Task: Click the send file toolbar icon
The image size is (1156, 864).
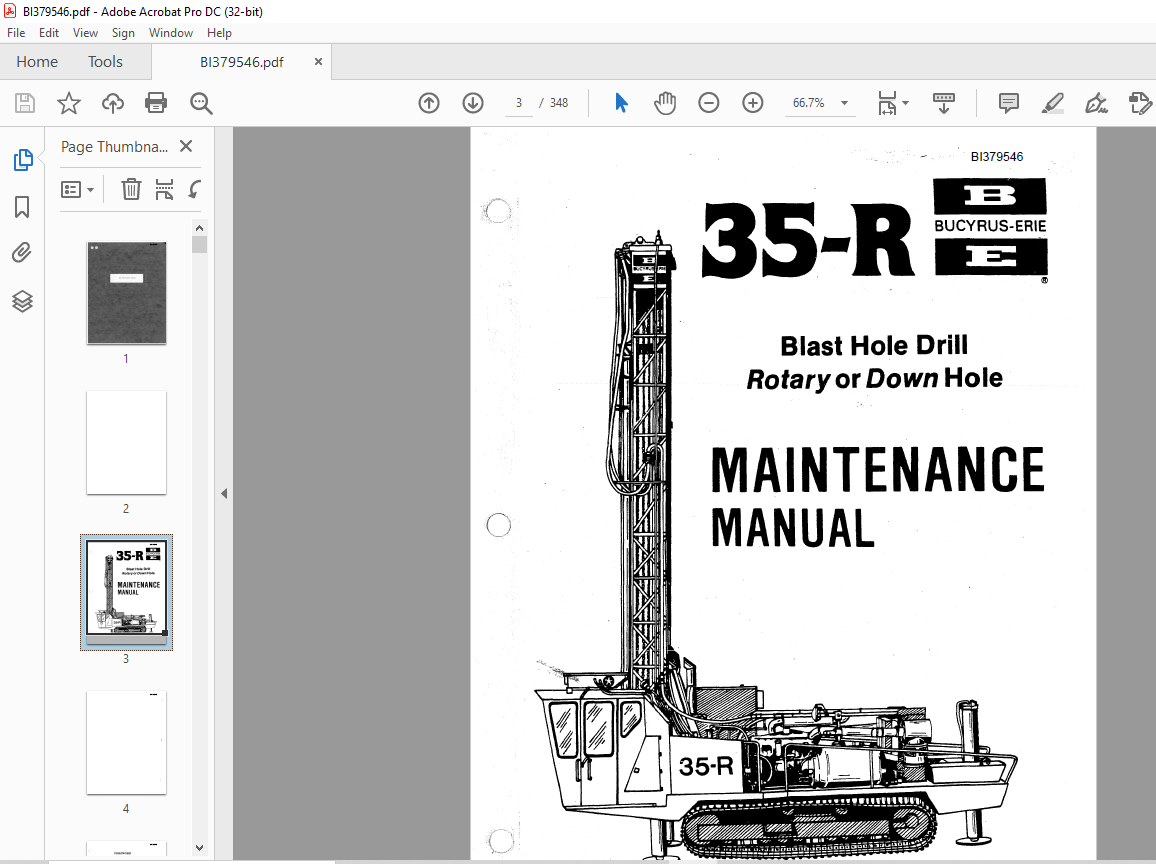Action: 1140,103
